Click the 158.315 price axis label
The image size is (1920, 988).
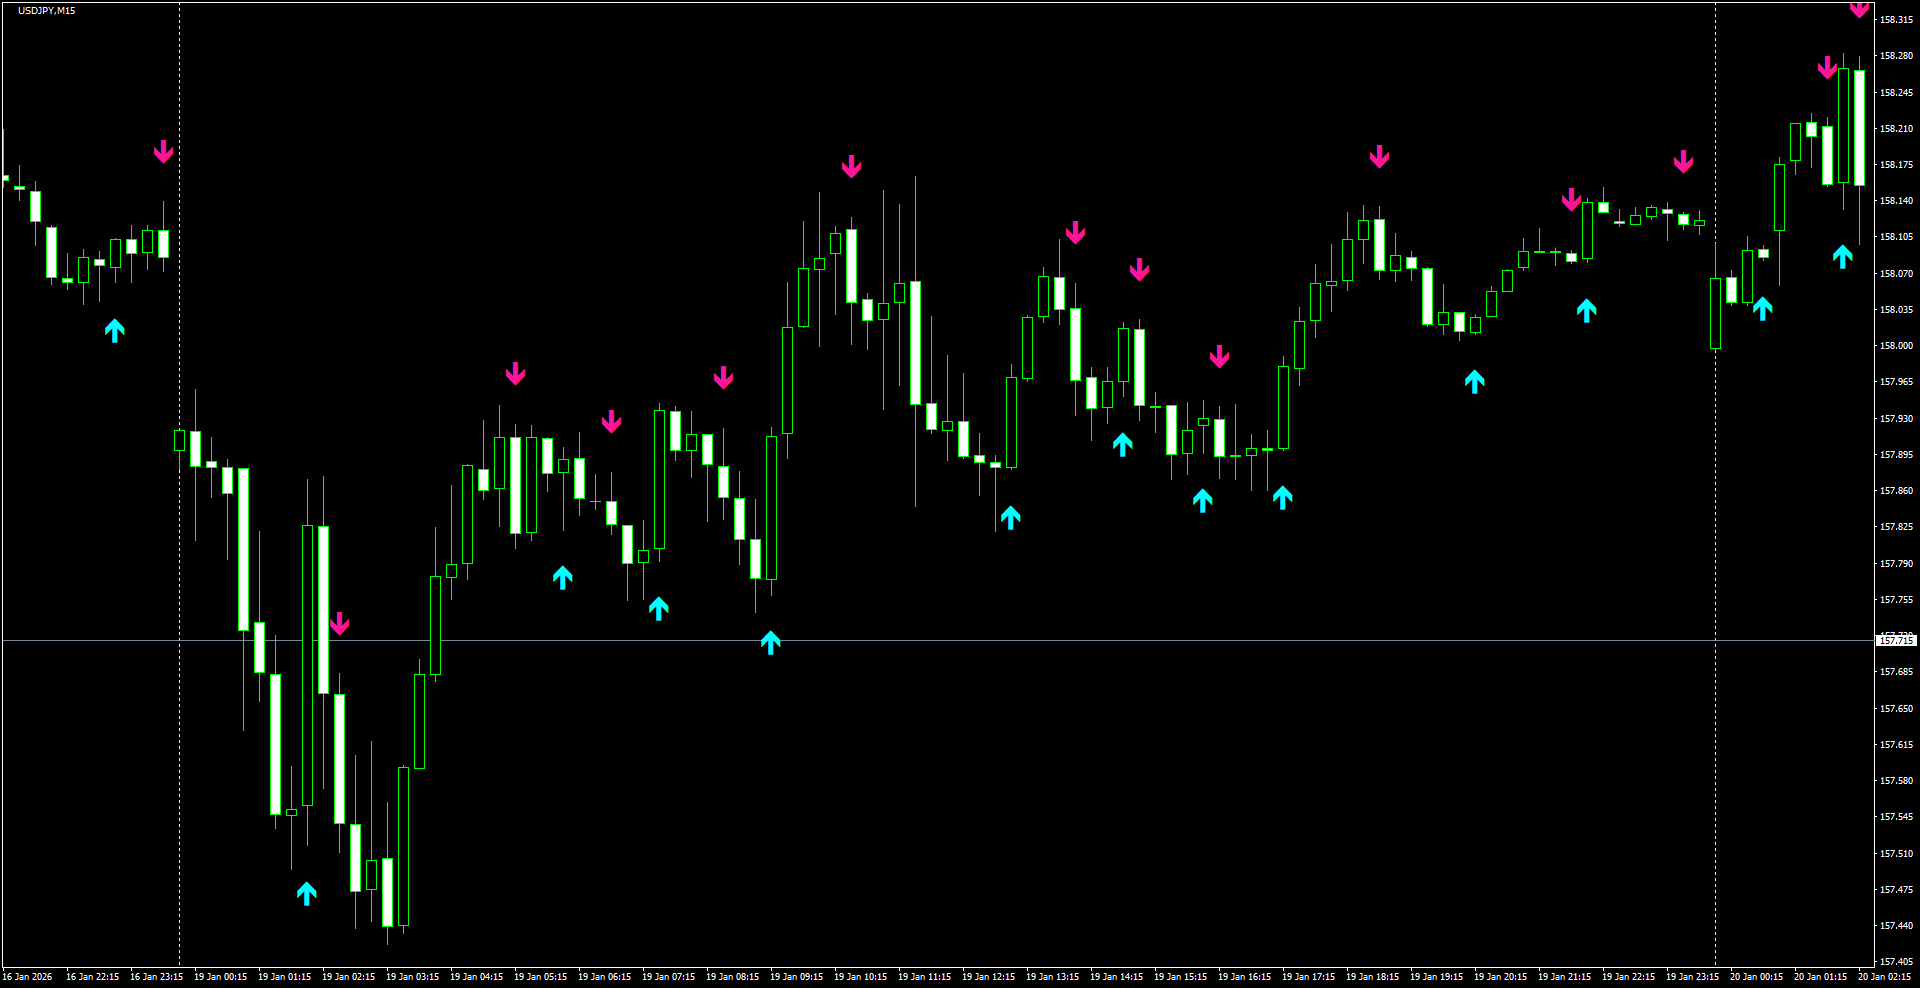tap(1896, 20)
